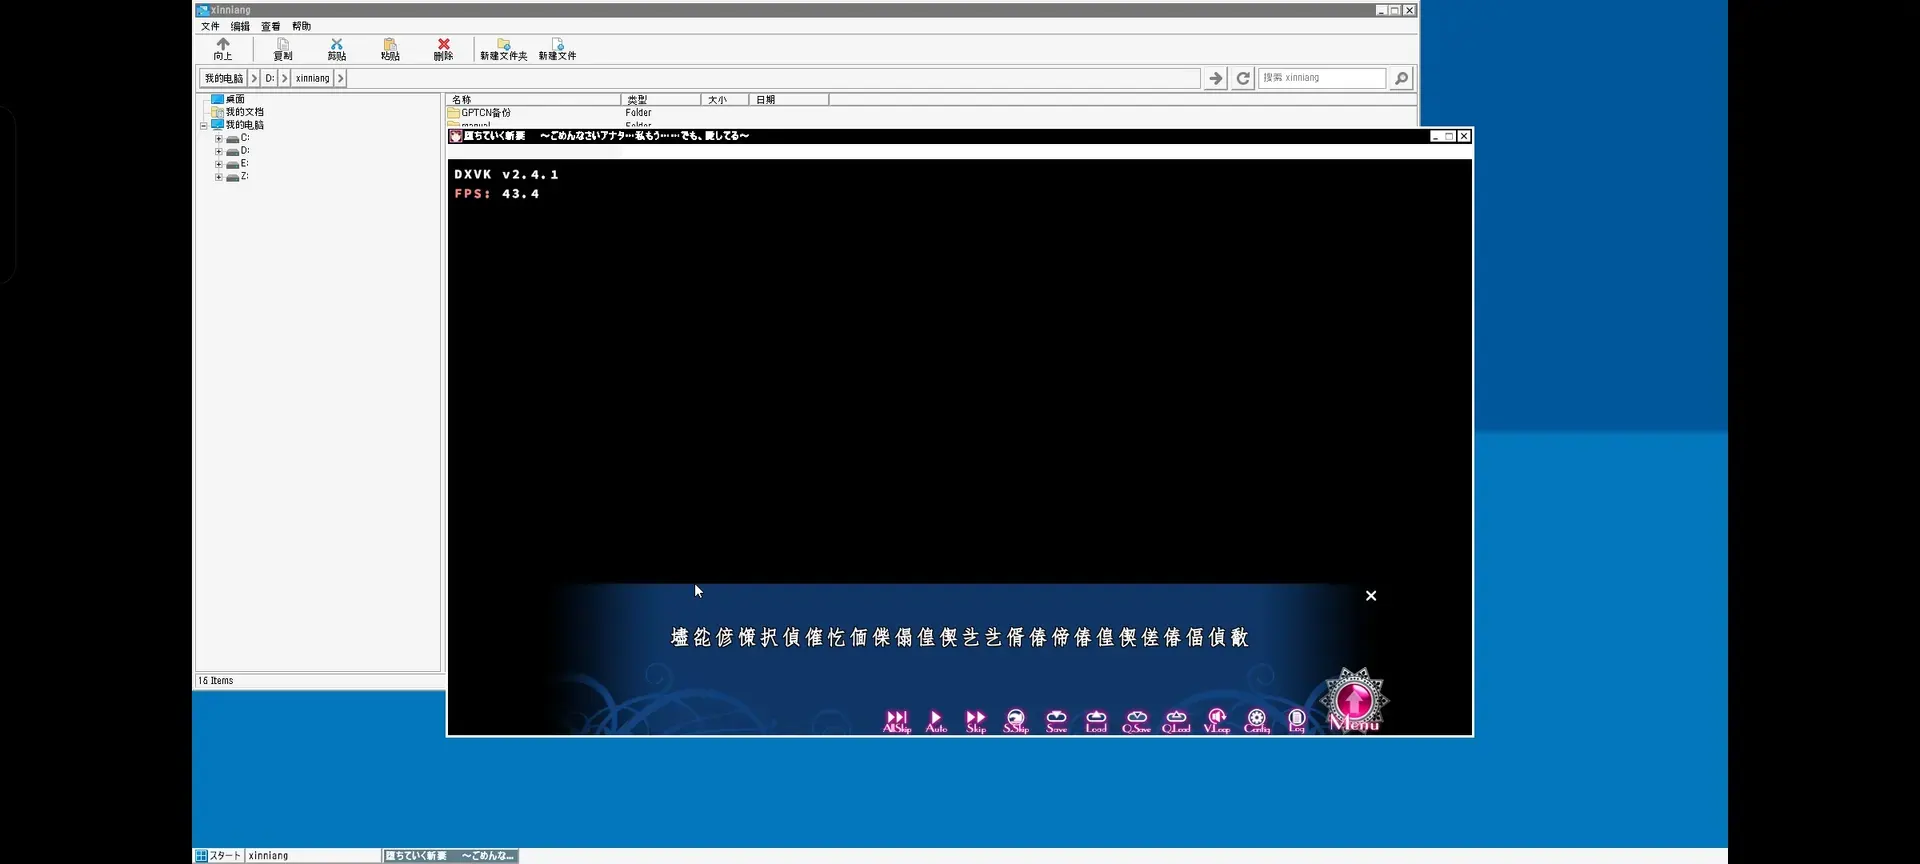Sort by the 类型 column header
Image resolution: width=1920 pixels, height=864 pixels.
click(x=660, y=100)
